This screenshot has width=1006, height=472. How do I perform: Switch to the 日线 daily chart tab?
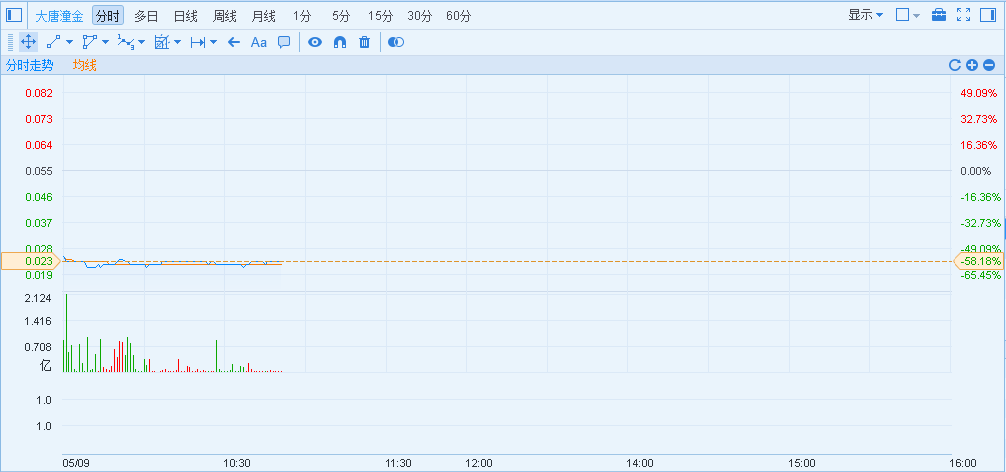point(185,16)
